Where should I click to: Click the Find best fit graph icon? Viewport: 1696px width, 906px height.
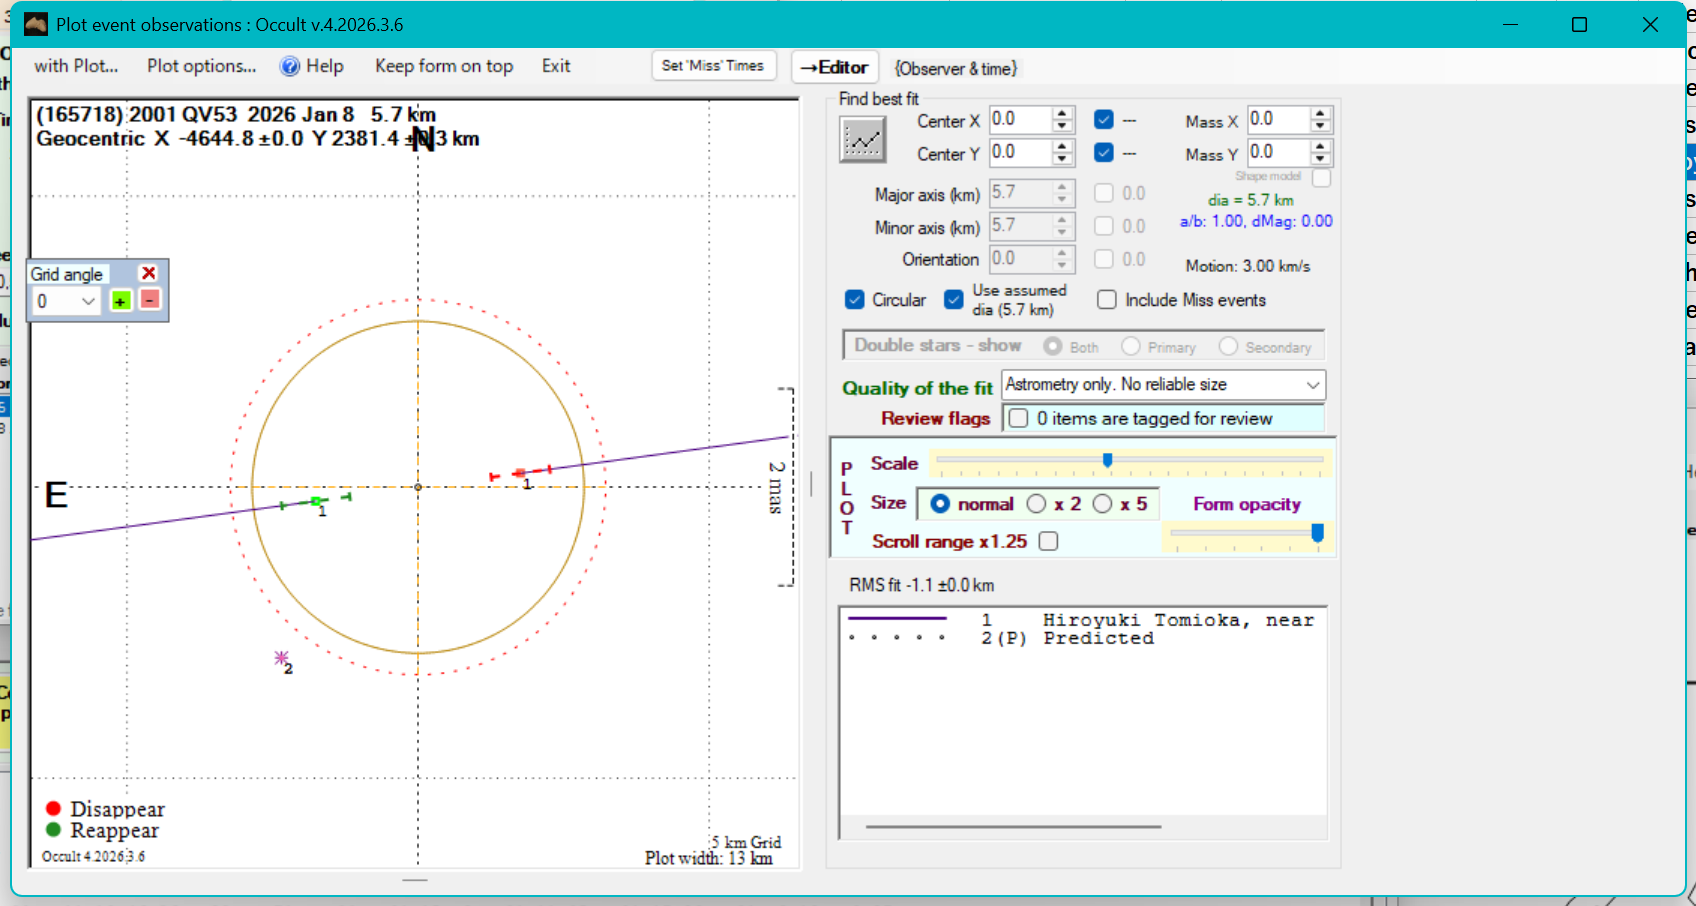[862, 139]
